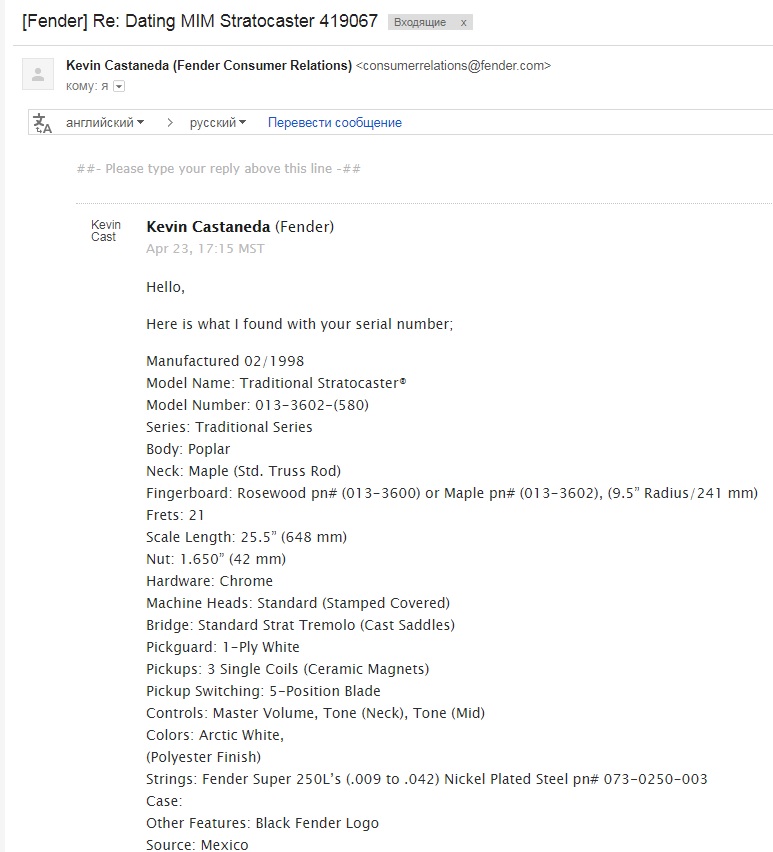Click the translate icon in the language bar
Screen dimensions: 773x852
pos(42,123)
